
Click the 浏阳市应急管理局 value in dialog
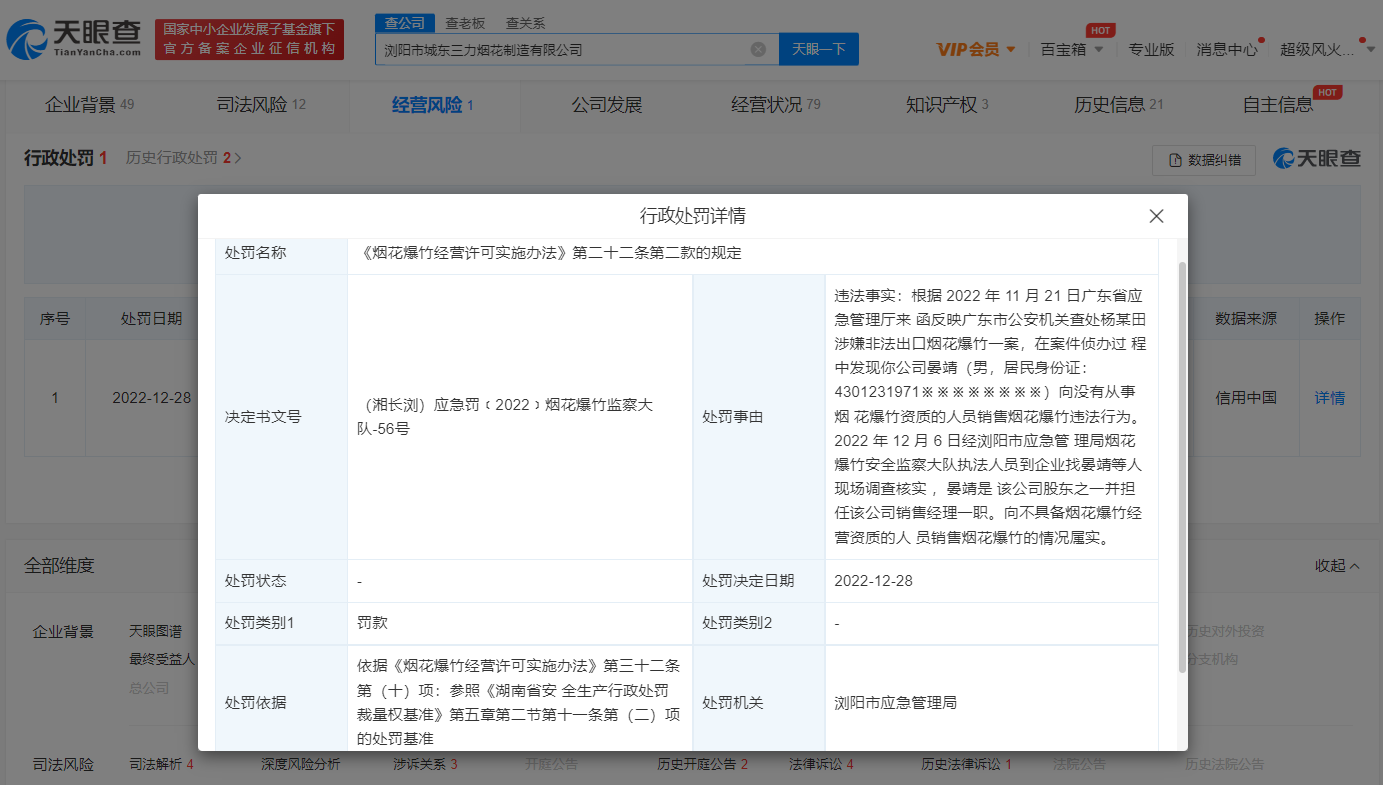click(896, 702)
